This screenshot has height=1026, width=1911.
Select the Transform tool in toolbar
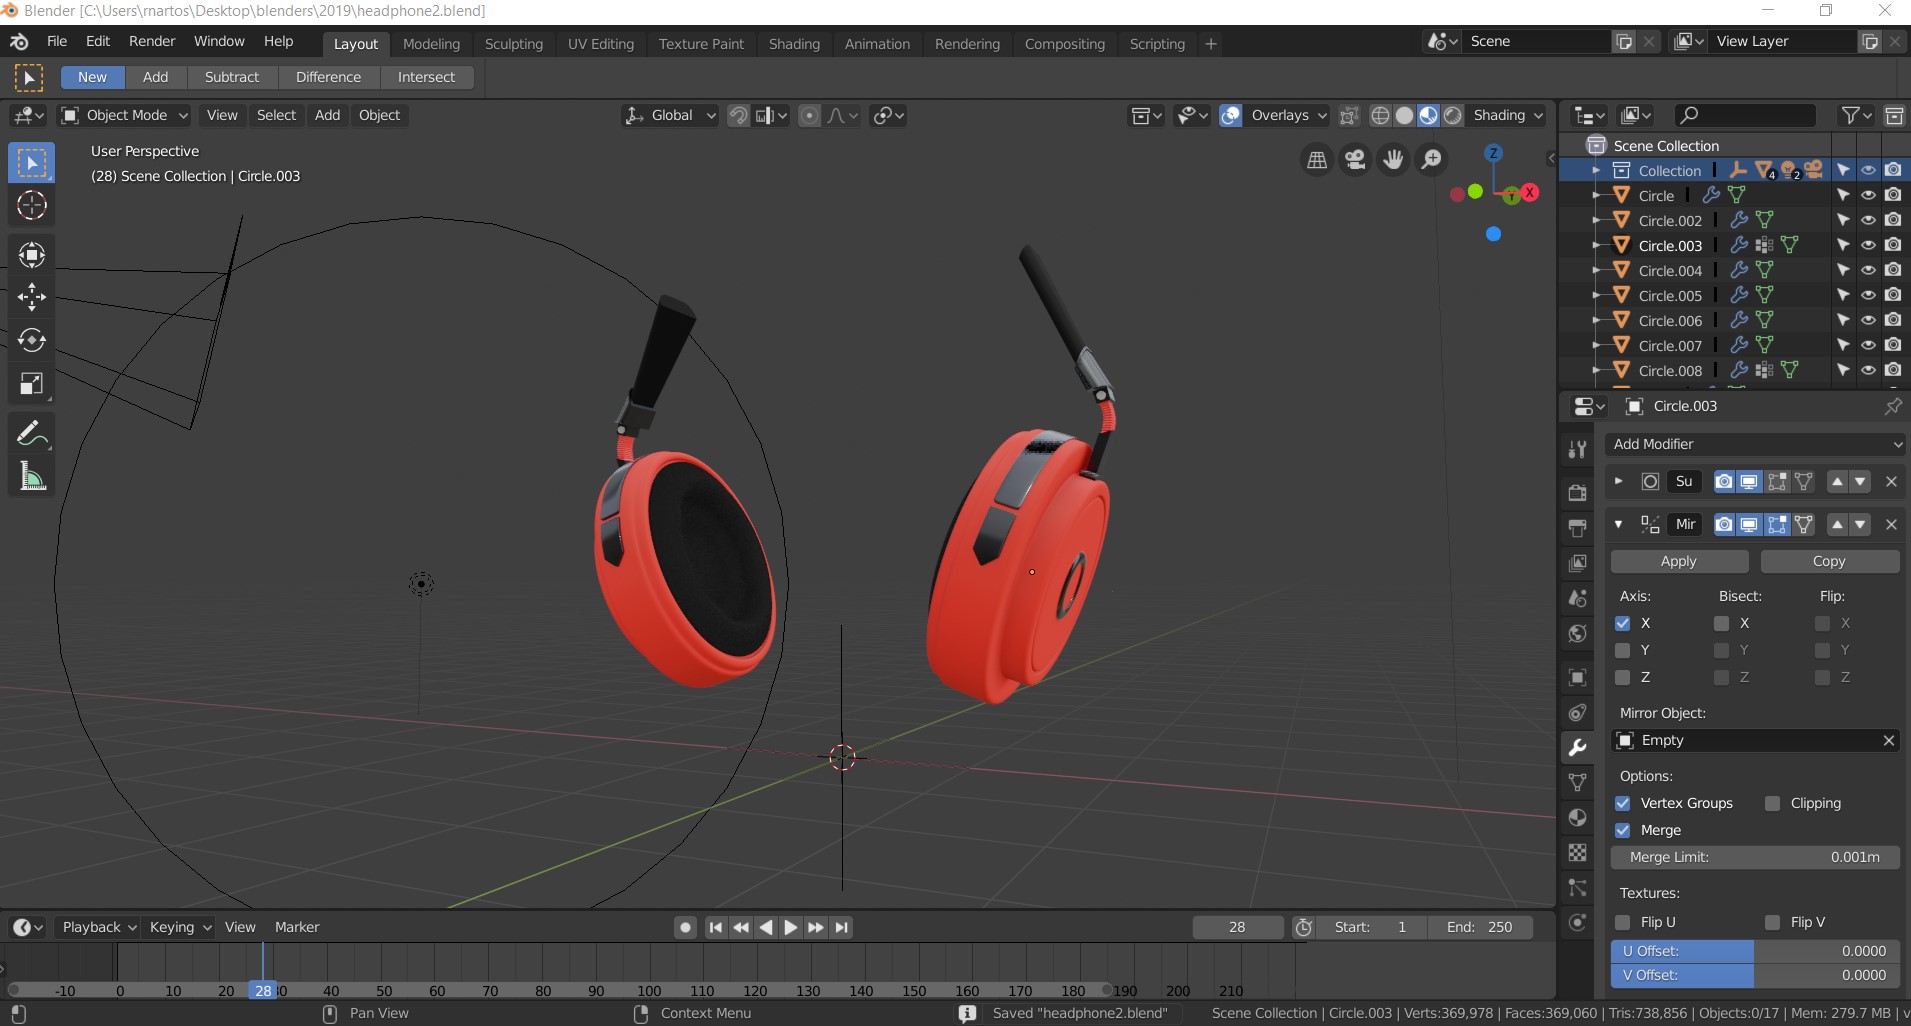pyautogui.click(x=32, y=255)
